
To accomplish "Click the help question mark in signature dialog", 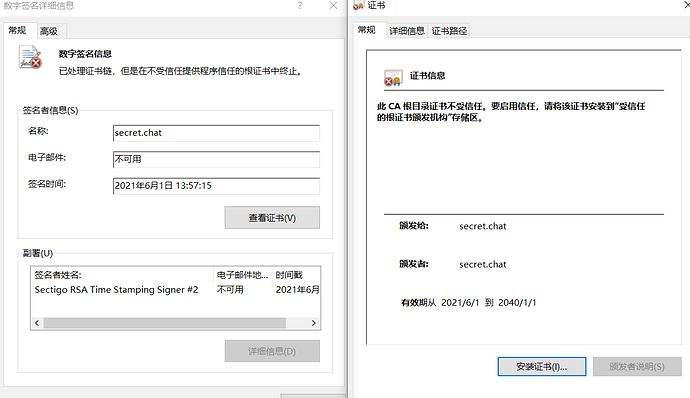I will (300, 5).
